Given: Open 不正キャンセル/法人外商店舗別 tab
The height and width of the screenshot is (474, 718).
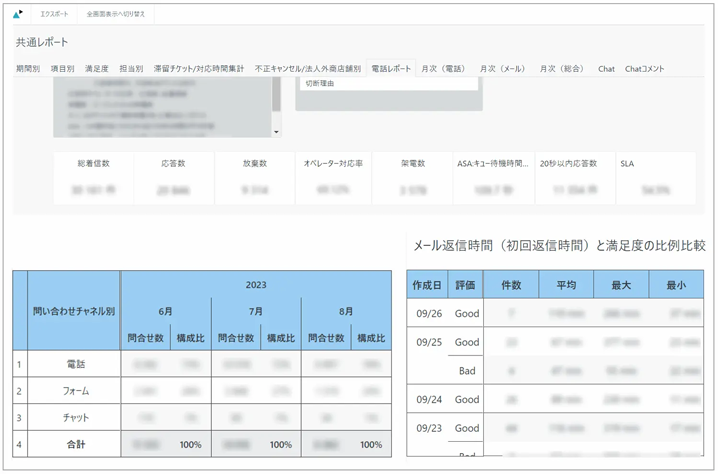Looking at the screenshot, I should [307, 69].
